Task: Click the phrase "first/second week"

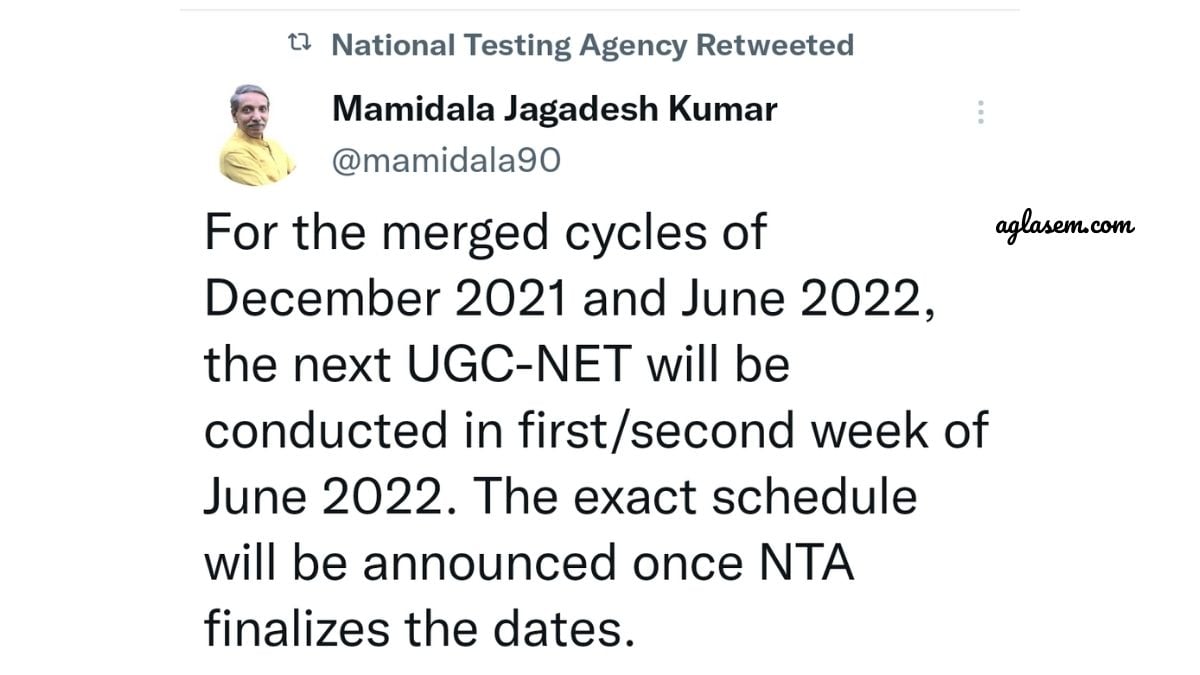Action: coord(717,431)
